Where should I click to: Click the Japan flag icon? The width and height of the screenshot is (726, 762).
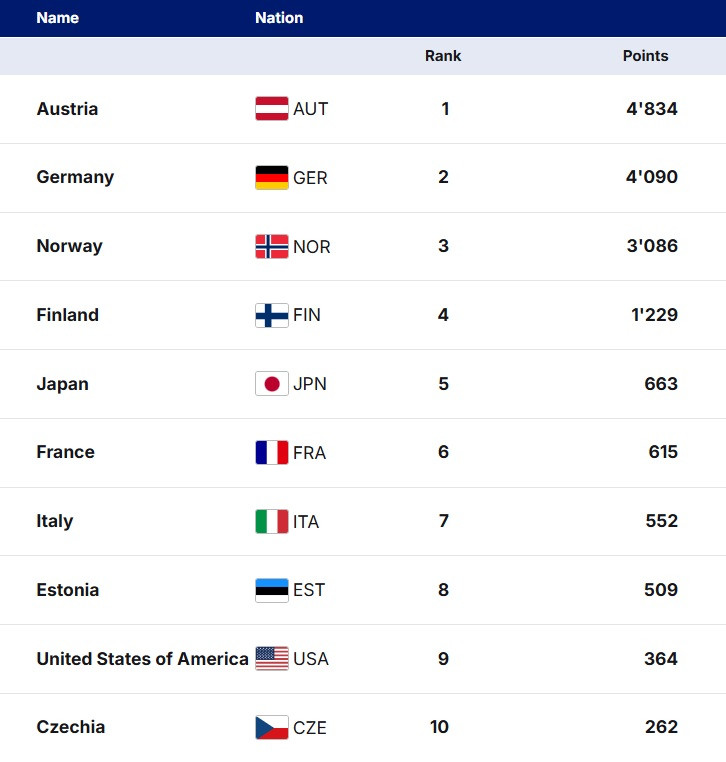point(271,384)
